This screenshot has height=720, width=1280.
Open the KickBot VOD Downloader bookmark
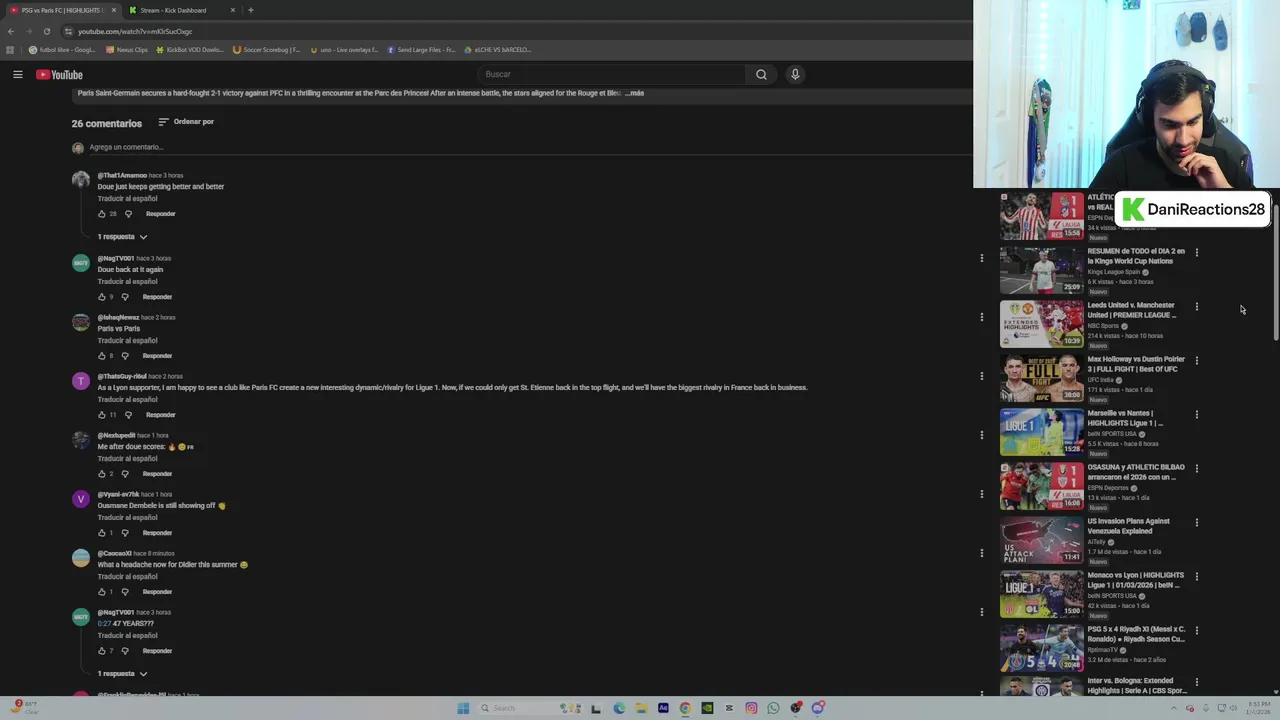(x=190, y=50)
